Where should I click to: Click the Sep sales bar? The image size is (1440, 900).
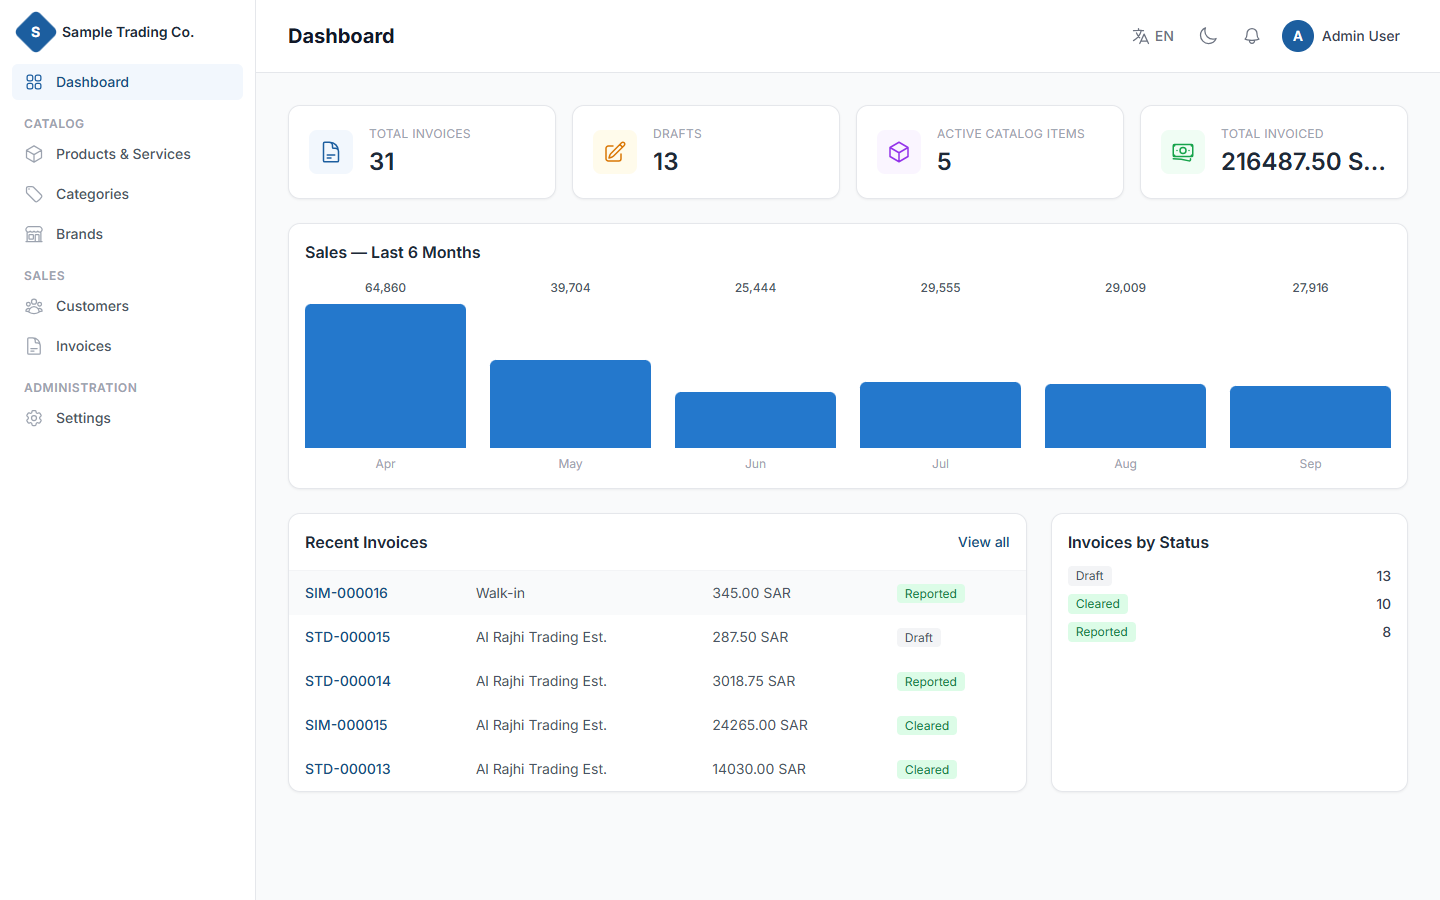pos(1310,417)
